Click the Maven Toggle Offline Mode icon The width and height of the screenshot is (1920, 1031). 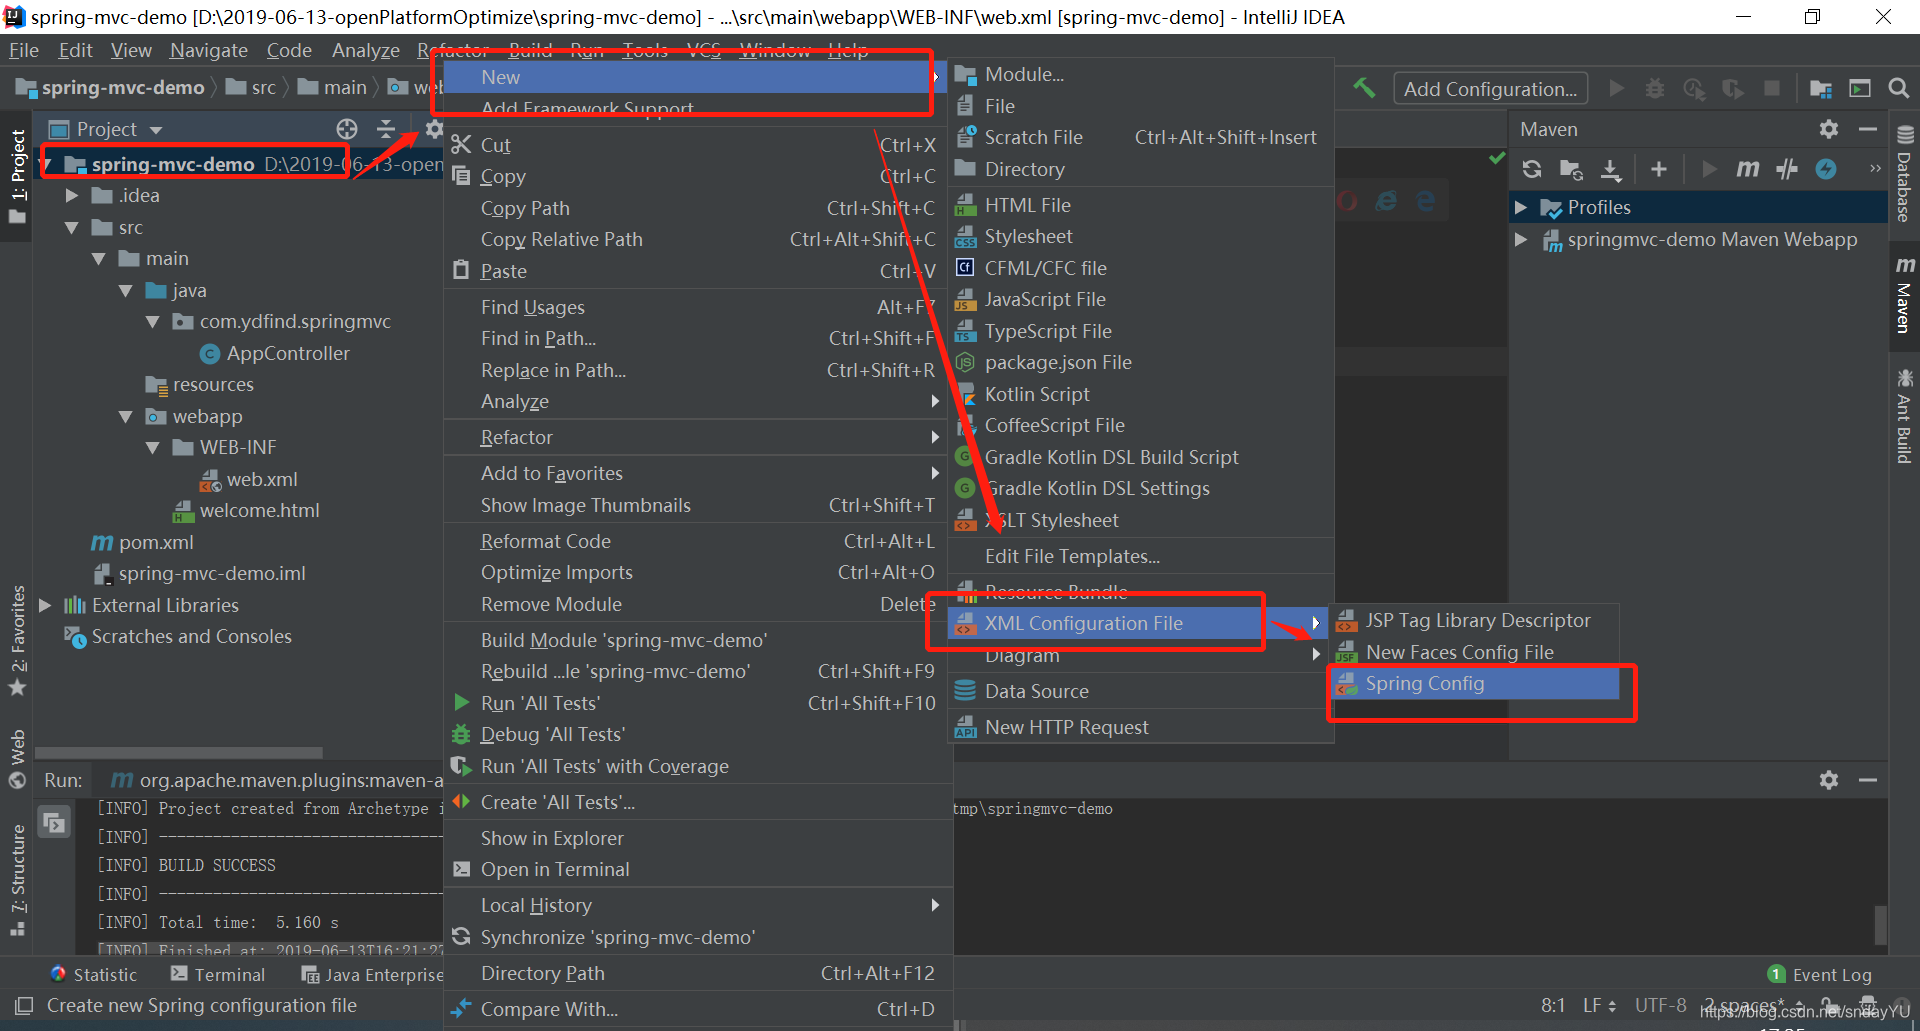[1787, 169]
